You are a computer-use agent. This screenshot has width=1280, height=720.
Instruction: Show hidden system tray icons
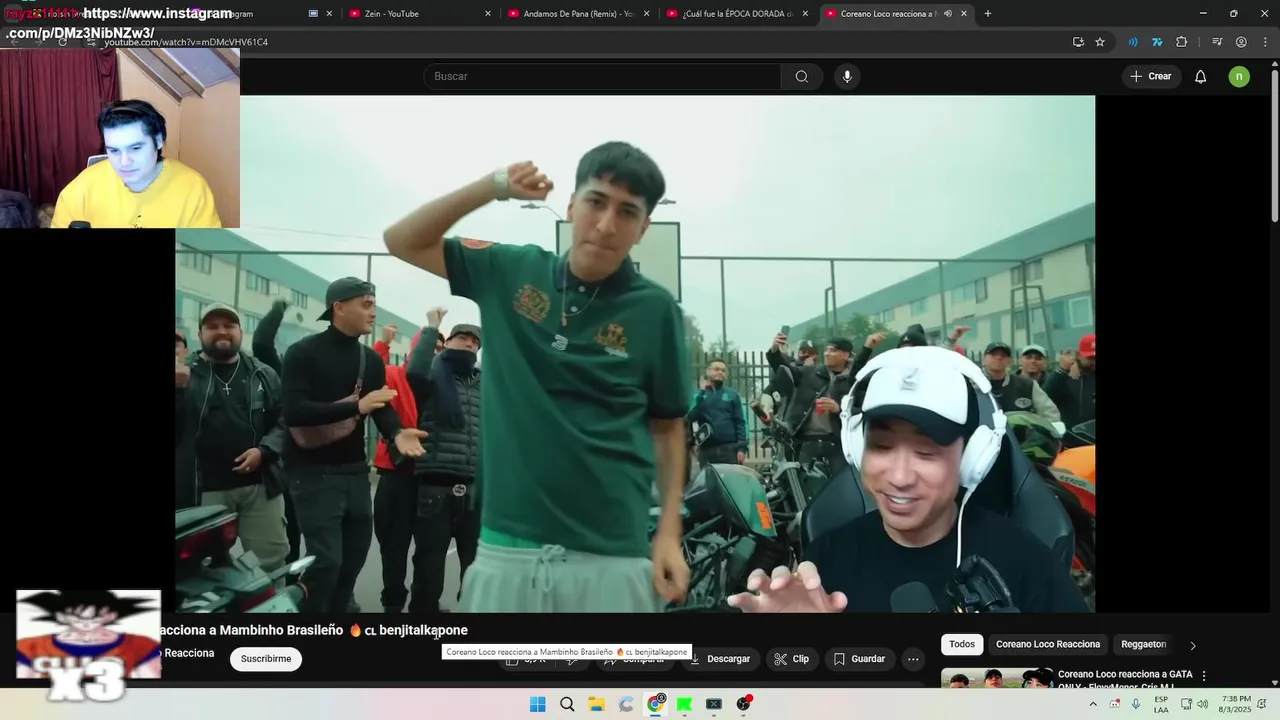[x=1092, y=704]
